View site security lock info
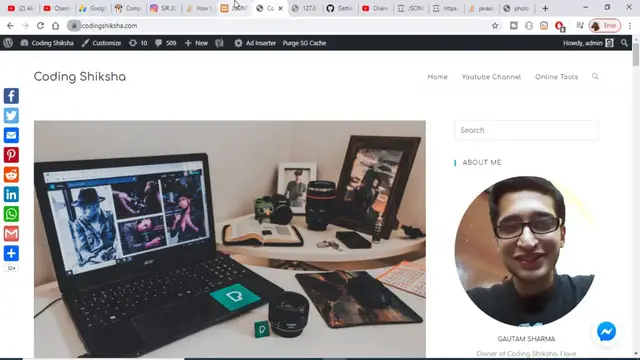The image size is (640, 360). click(x=74, y=26)
